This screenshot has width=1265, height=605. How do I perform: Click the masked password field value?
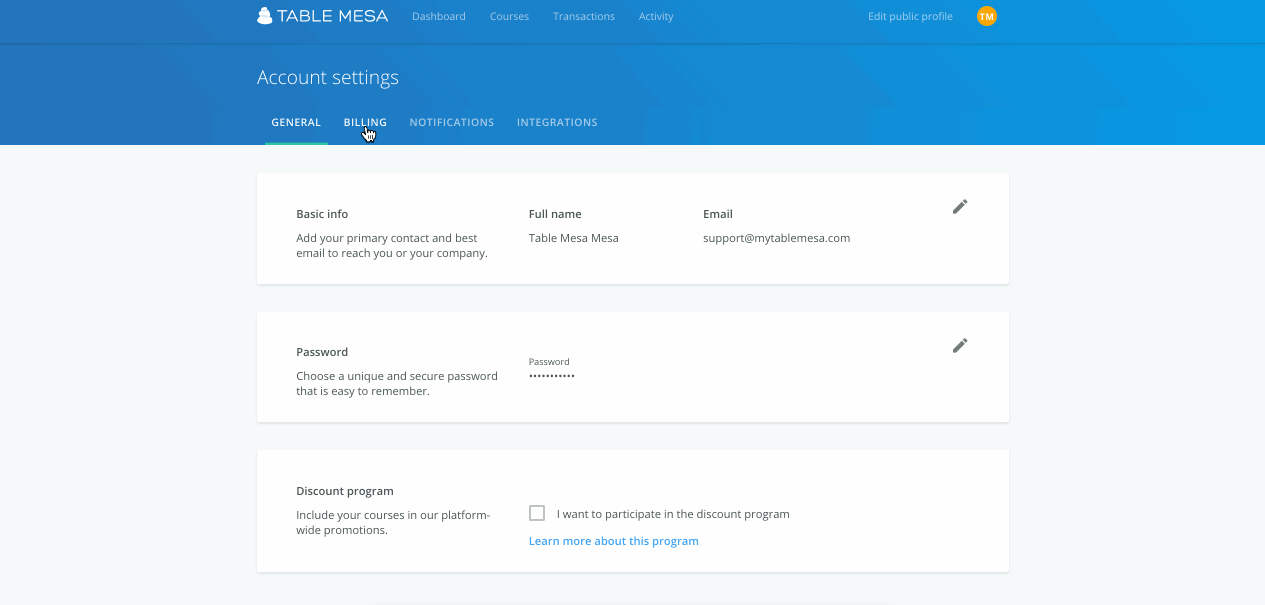[552, 376]
